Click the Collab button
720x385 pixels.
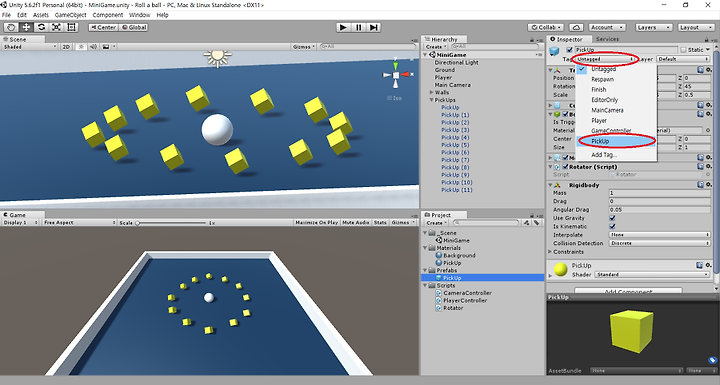[x=546, y=27]
